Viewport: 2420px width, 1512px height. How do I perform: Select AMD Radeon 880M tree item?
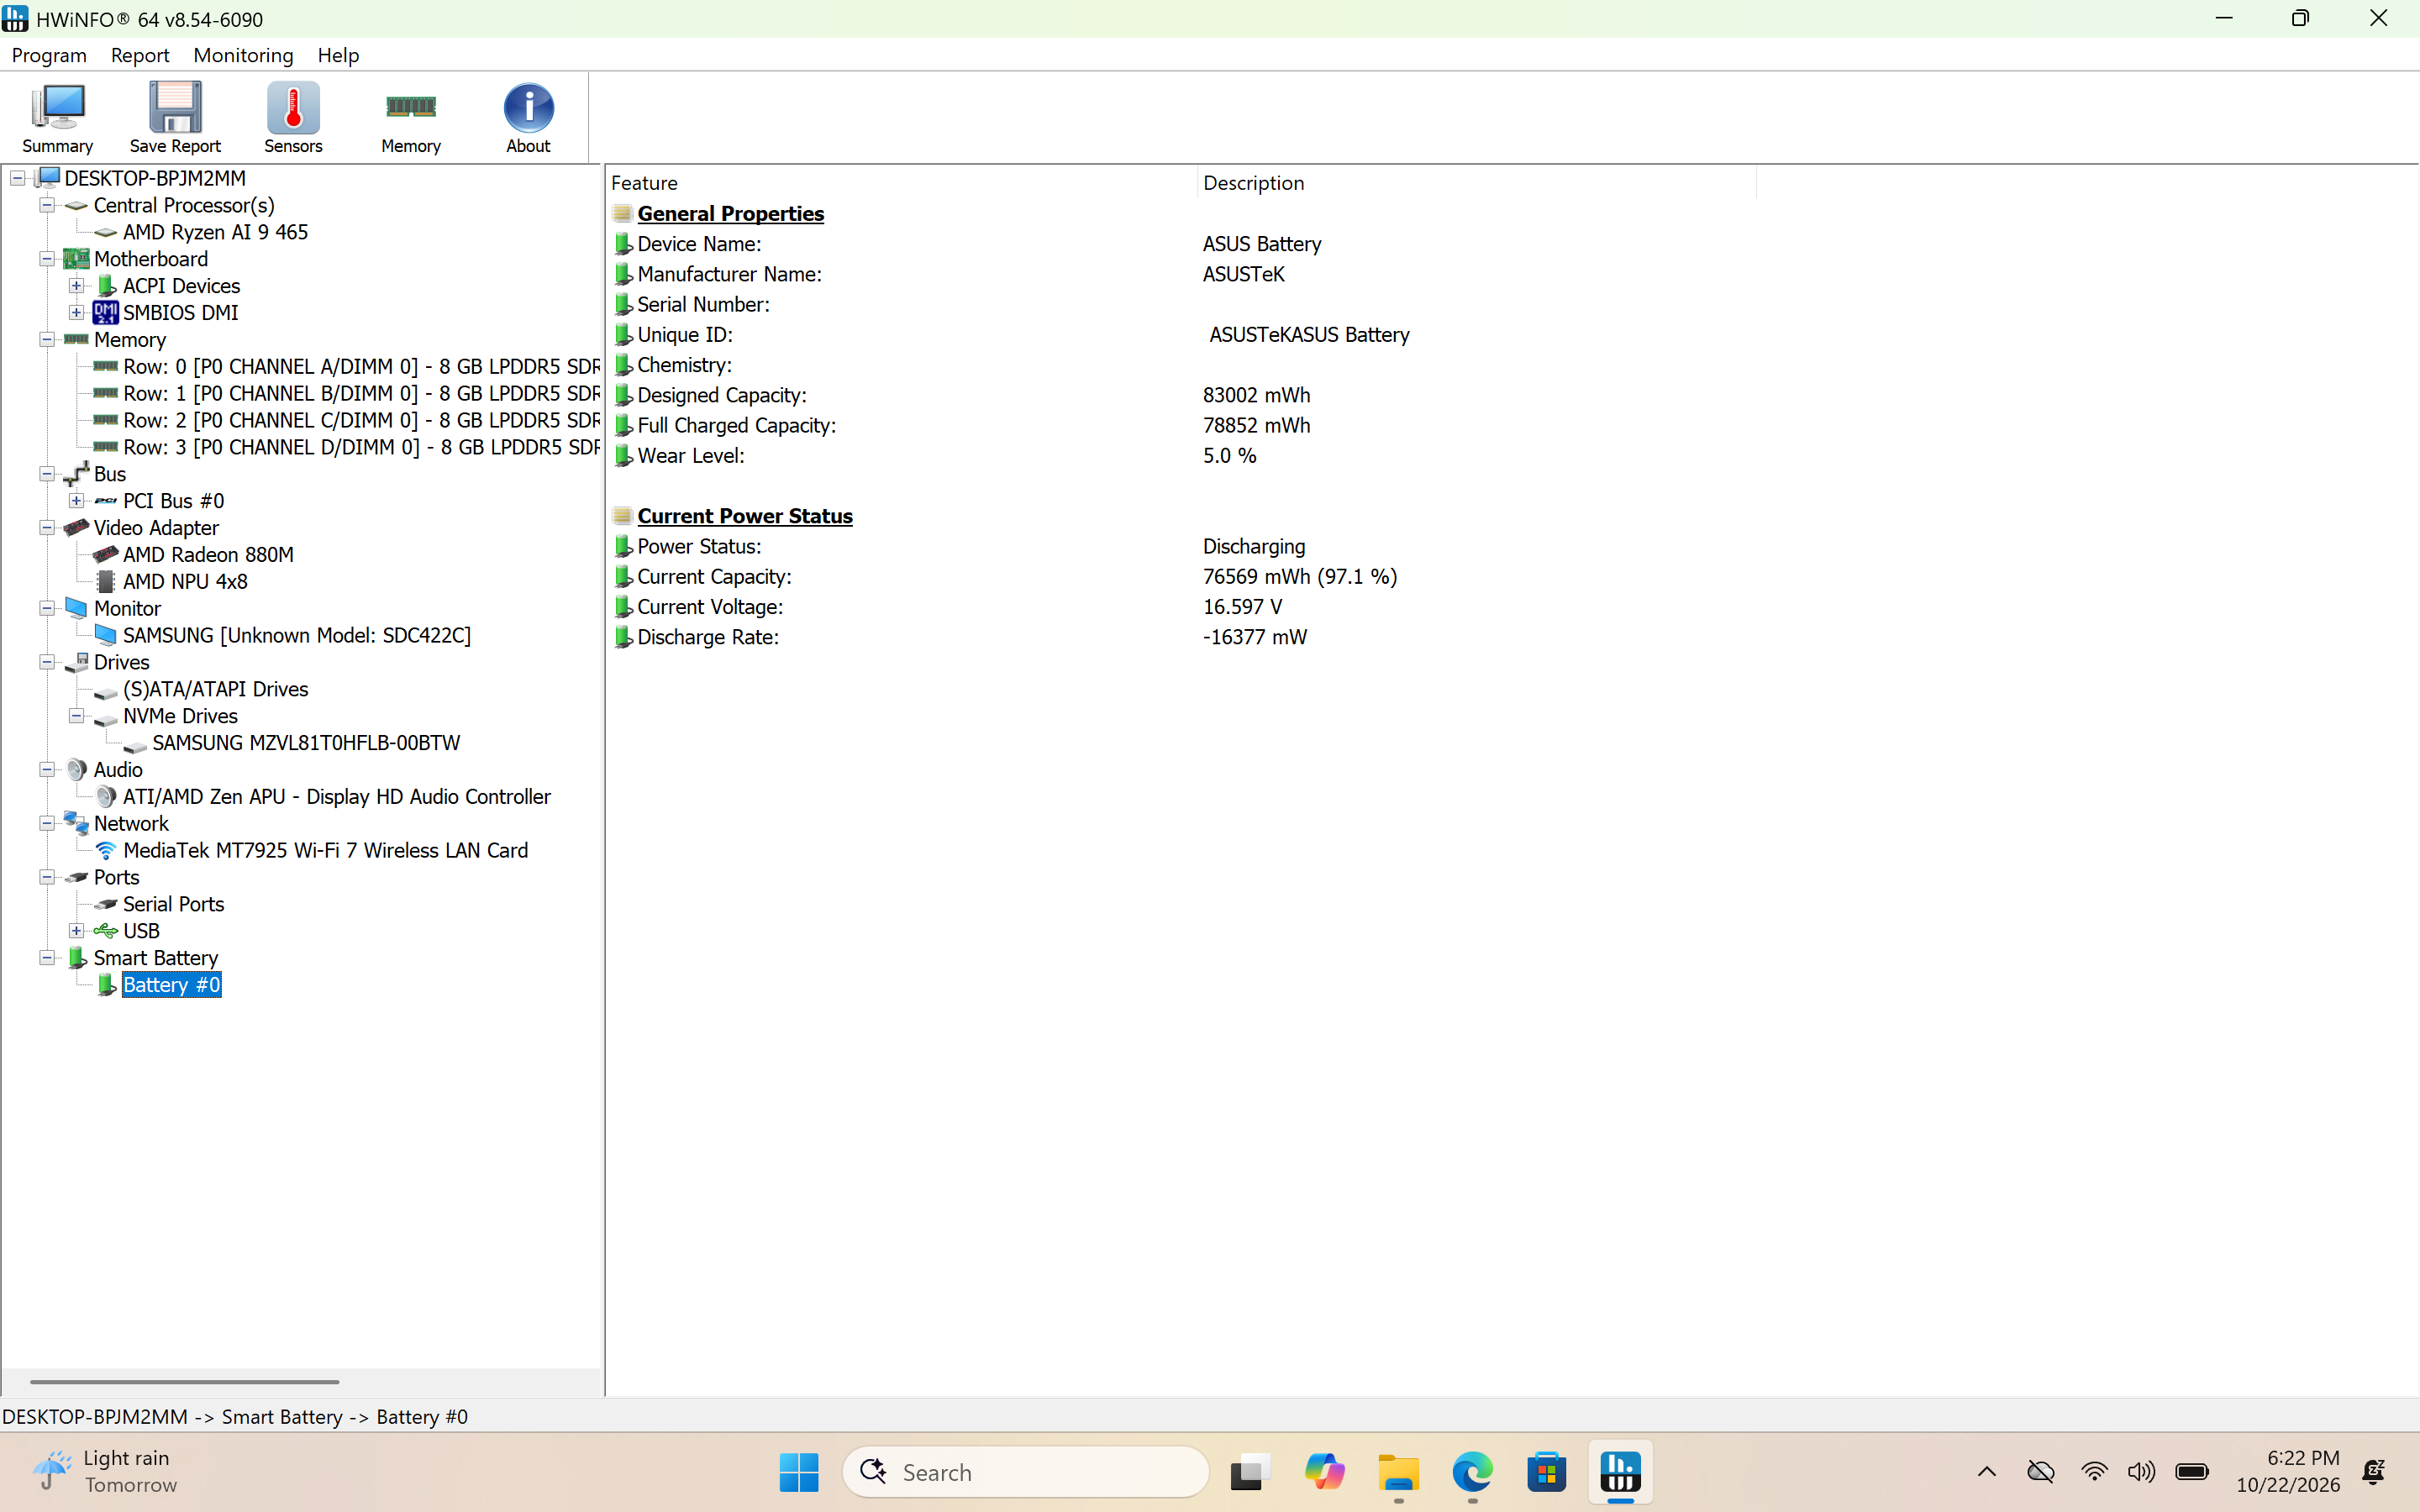[208, 555]
